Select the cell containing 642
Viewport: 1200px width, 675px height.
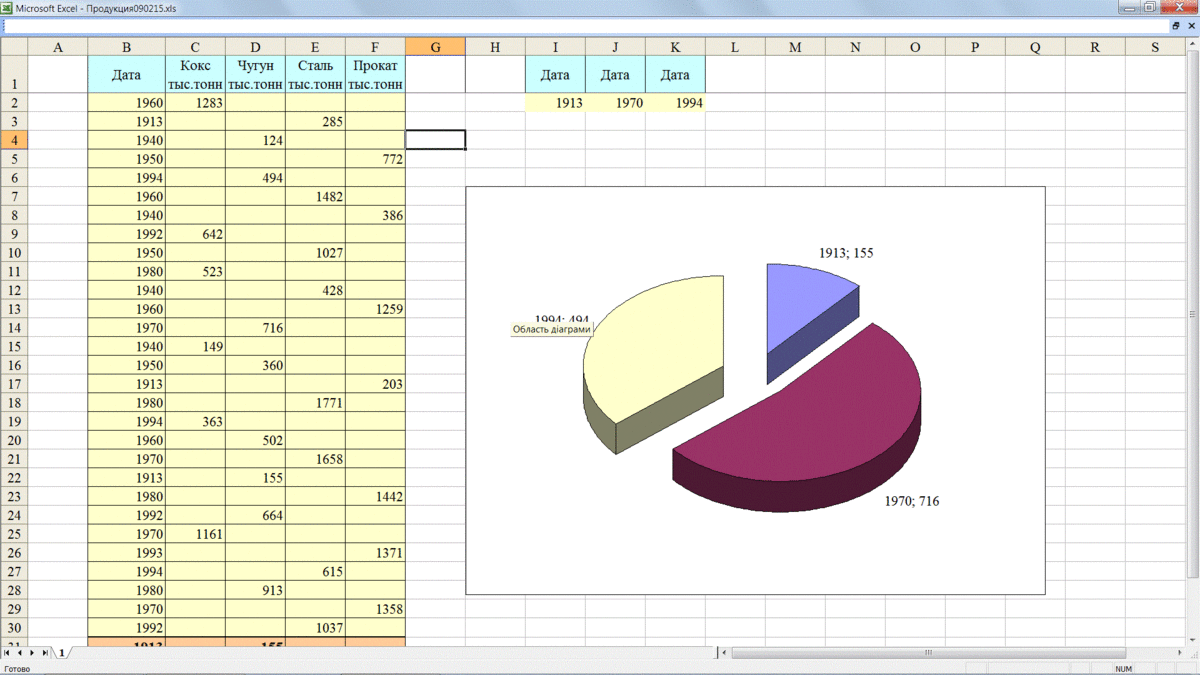[x=195, y=234]
